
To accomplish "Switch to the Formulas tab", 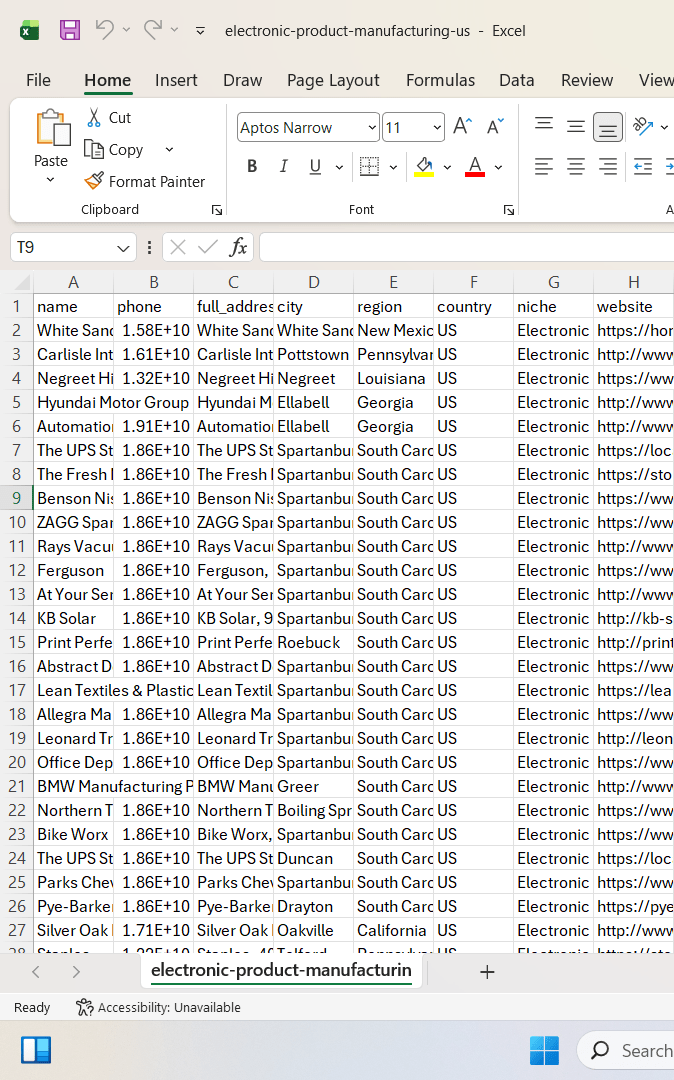I will pyautogui.click(x=440, y=80).
